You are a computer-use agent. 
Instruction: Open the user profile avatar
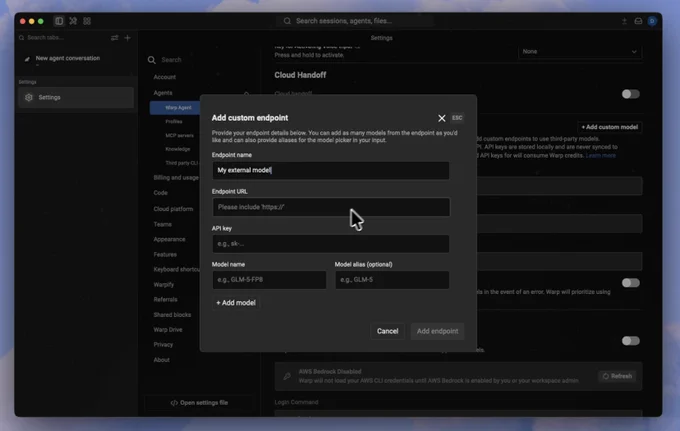coord(652,21)
